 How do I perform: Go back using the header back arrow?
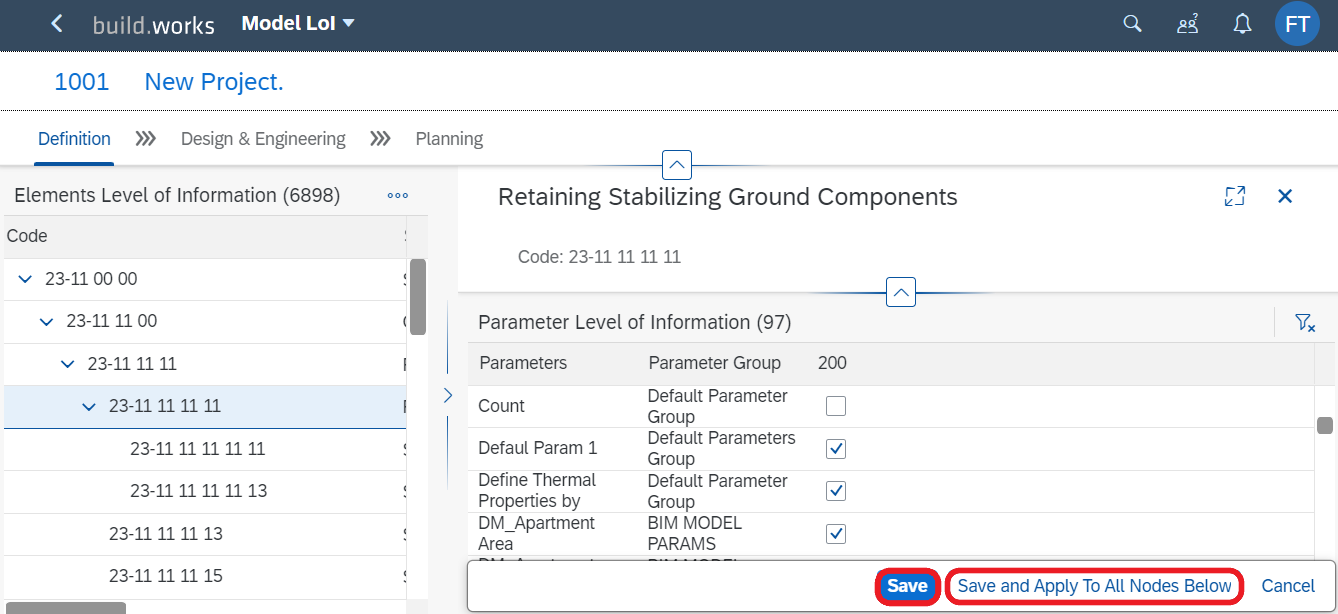[57, 24]
